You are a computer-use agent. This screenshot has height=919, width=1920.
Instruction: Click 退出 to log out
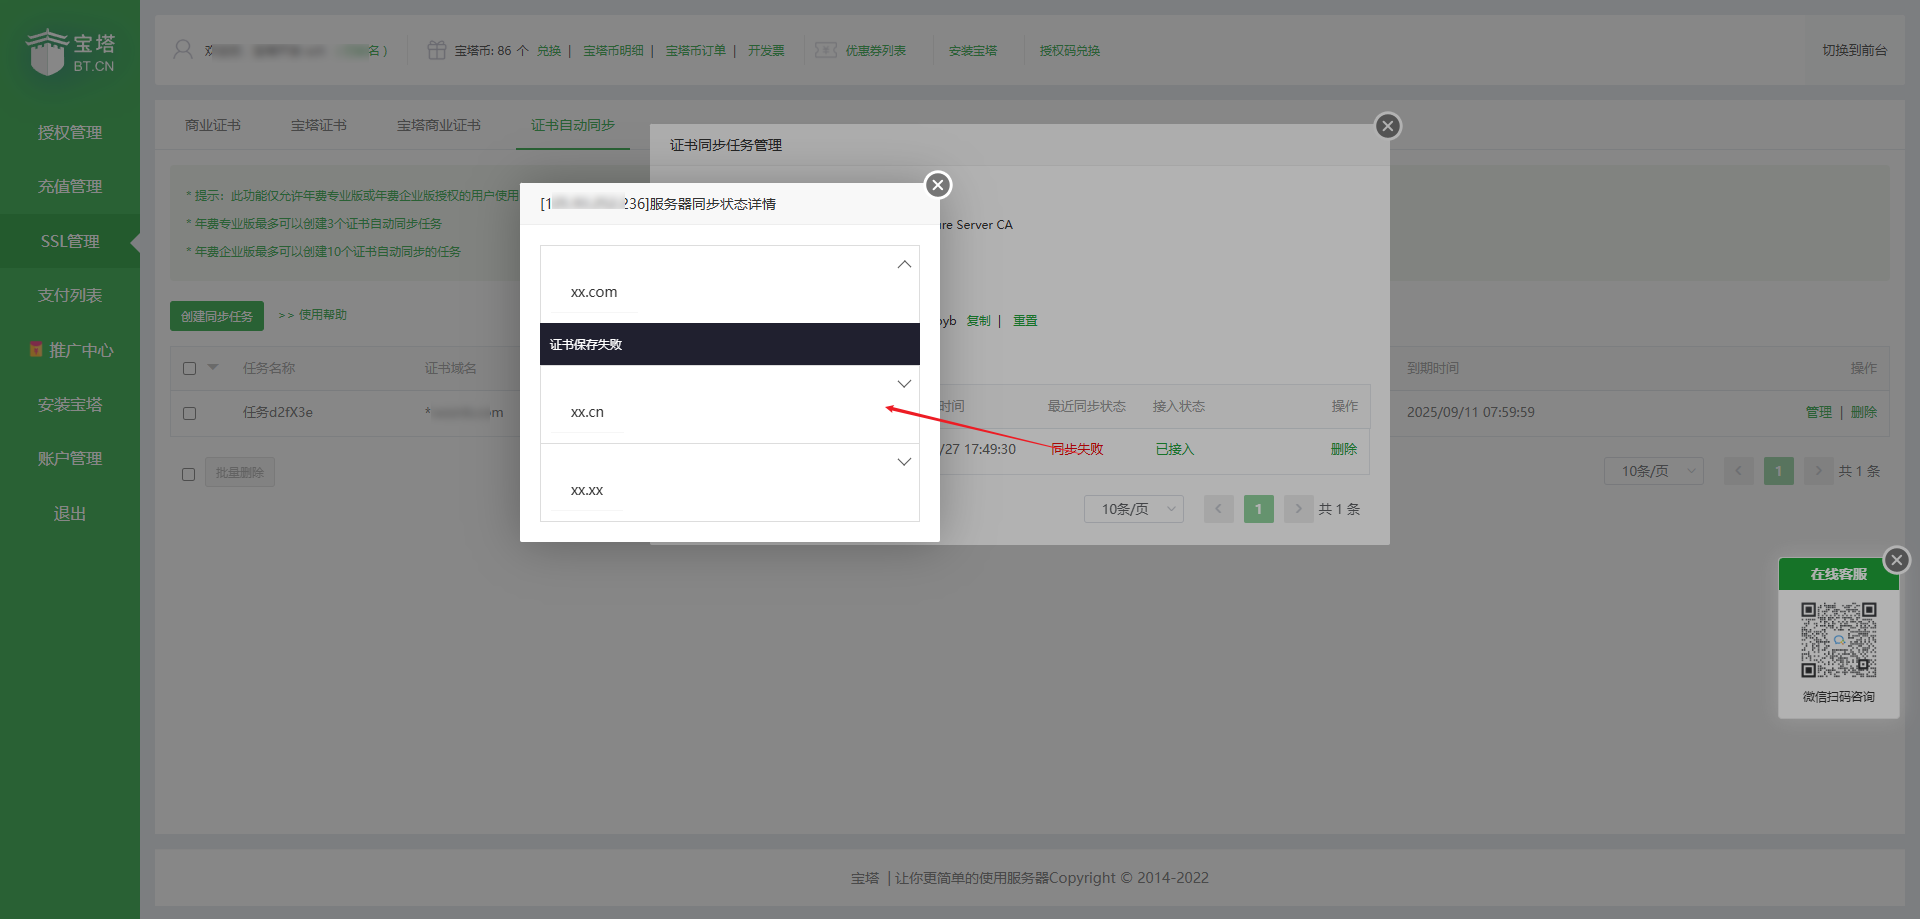tap(70, 513)
